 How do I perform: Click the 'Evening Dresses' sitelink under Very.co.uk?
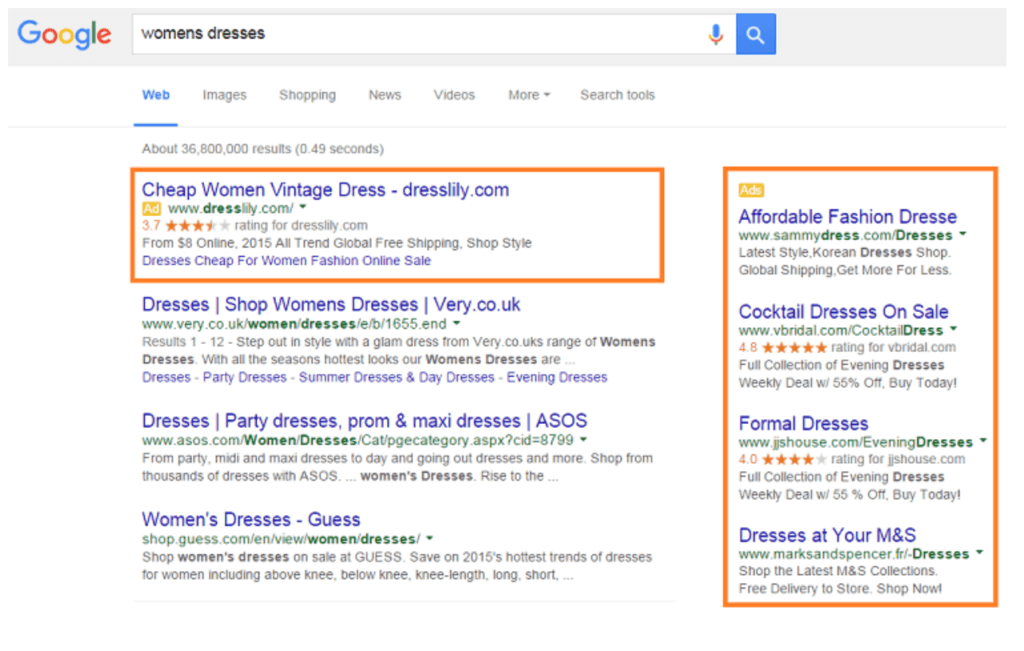click(x=557, y=377)
